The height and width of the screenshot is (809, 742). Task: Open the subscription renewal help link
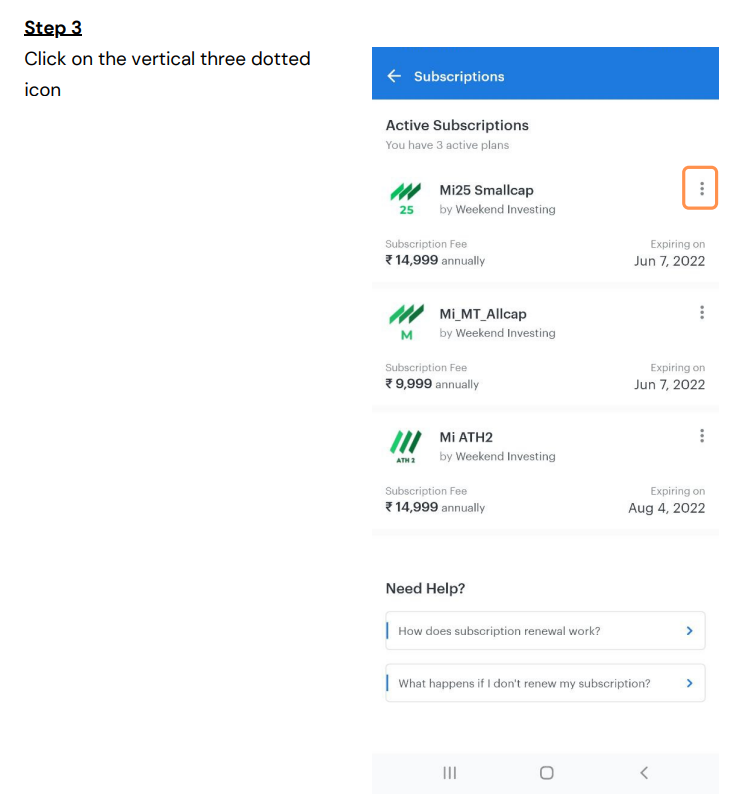[x=508, y=631]
